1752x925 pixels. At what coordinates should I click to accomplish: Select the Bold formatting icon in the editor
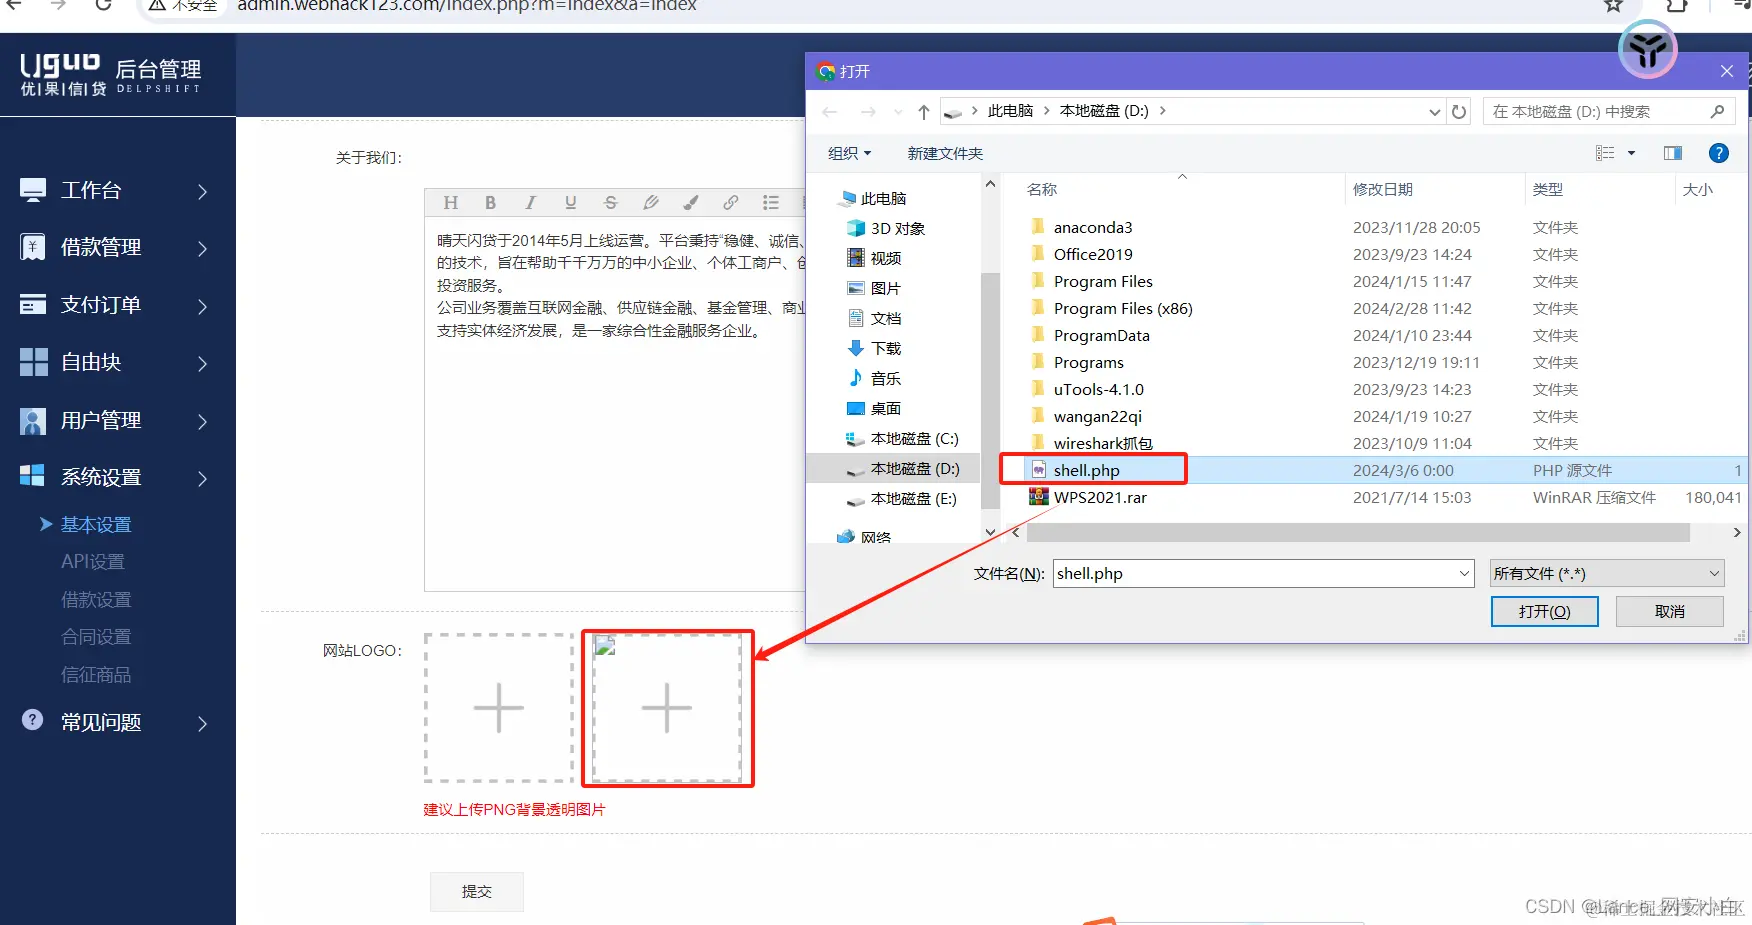[490, 202]
